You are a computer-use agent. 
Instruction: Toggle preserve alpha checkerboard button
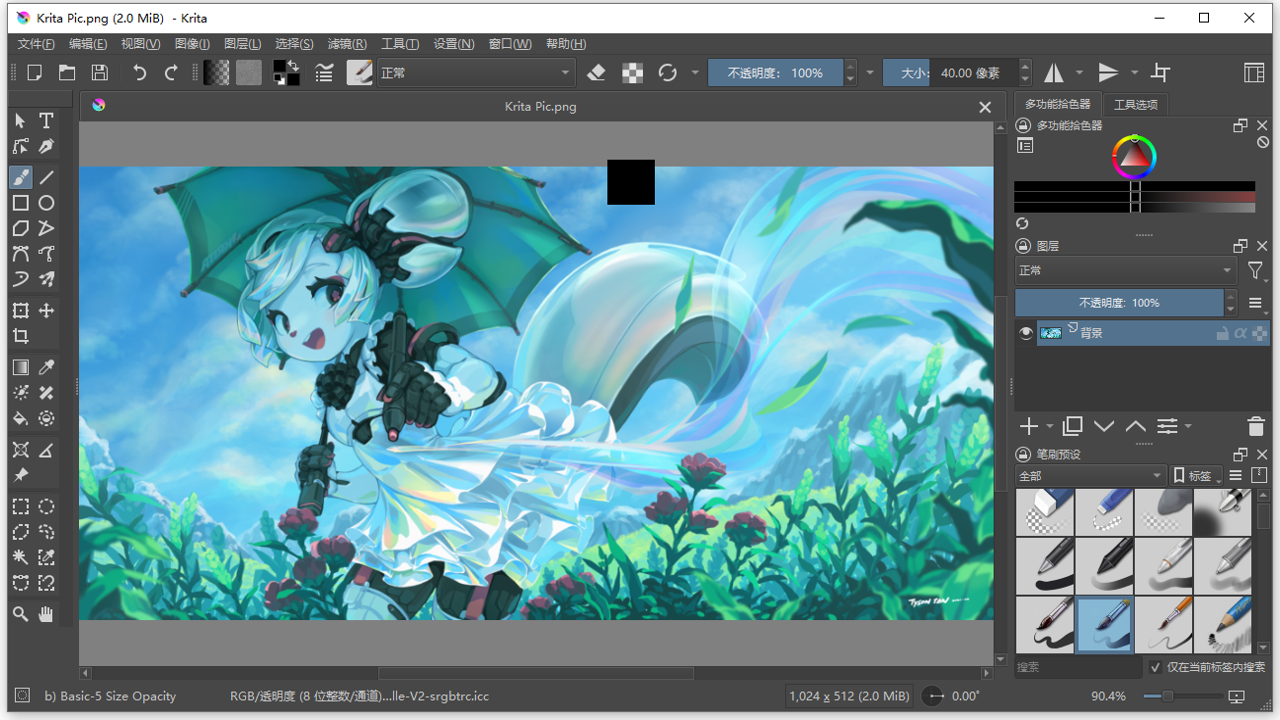tap(632, 73)
